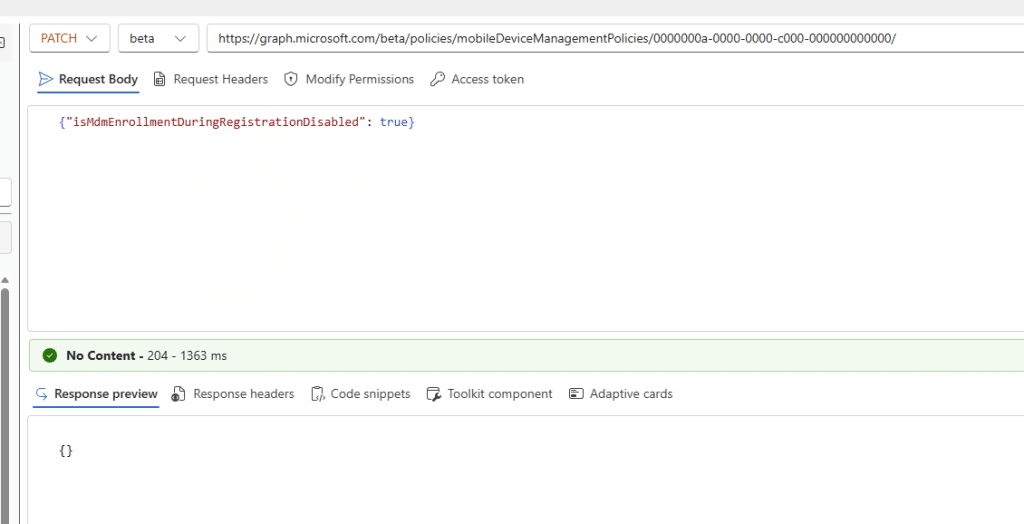Click the green success checkmark icon
The height and width of the screenshot is (524, 1024).
[50, 355]
